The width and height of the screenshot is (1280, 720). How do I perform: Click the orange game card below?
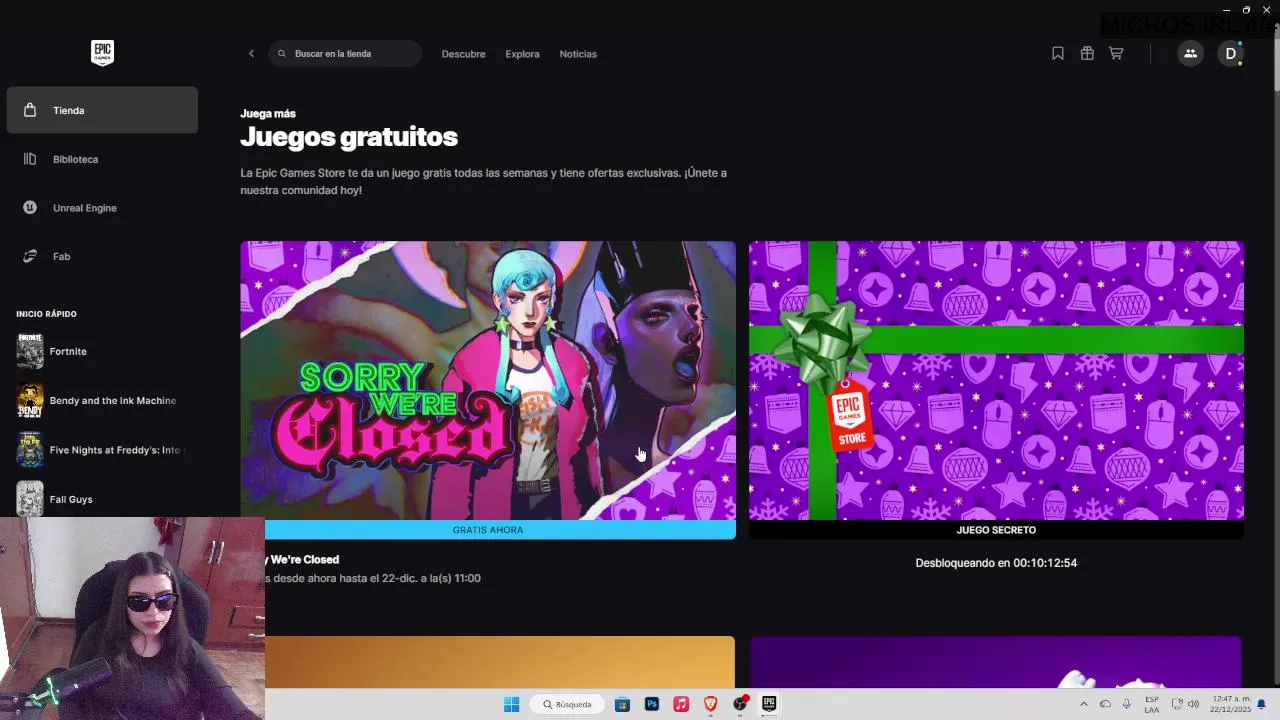pos(500,662)
